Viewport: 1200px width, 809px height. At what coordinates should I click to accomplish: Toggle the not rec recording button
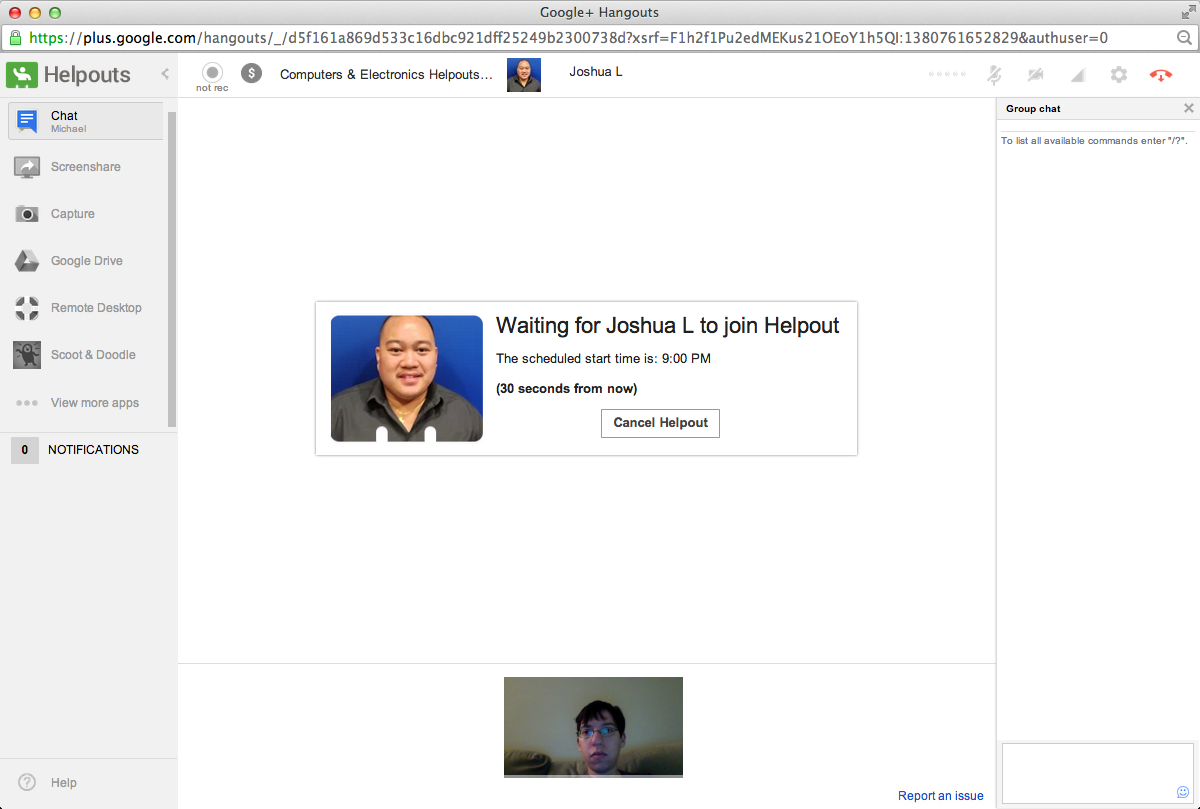(x=212, y=77)
